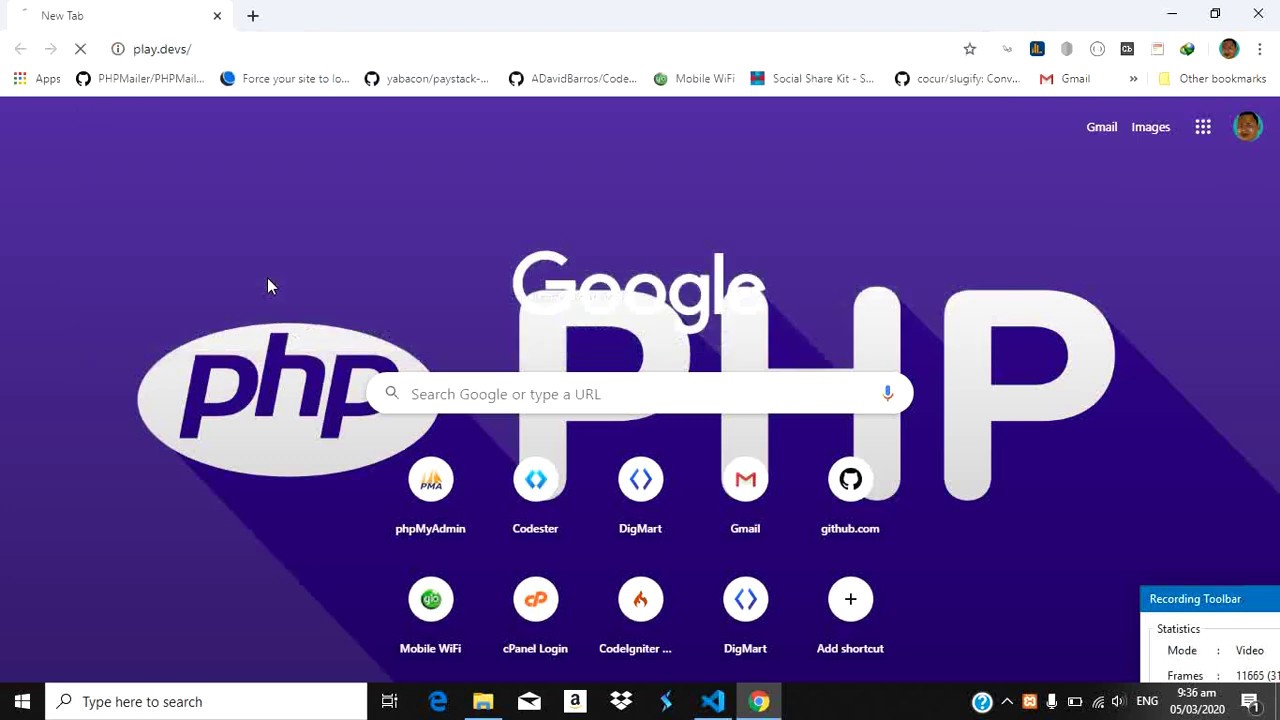Open the Windows Start menu
This screenshot has height=720, width=1280.
click(x=23, y=702)
